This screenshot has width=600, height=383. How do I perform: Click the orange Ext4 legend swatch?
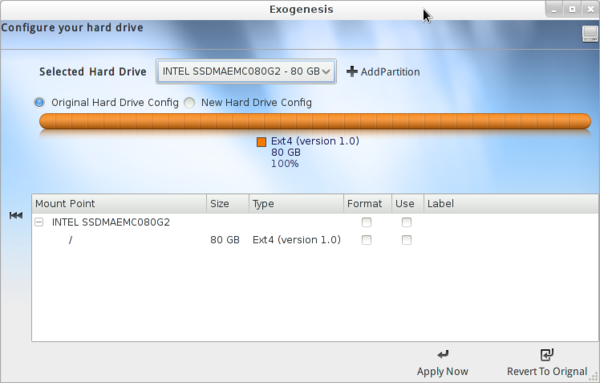[261, 142]
